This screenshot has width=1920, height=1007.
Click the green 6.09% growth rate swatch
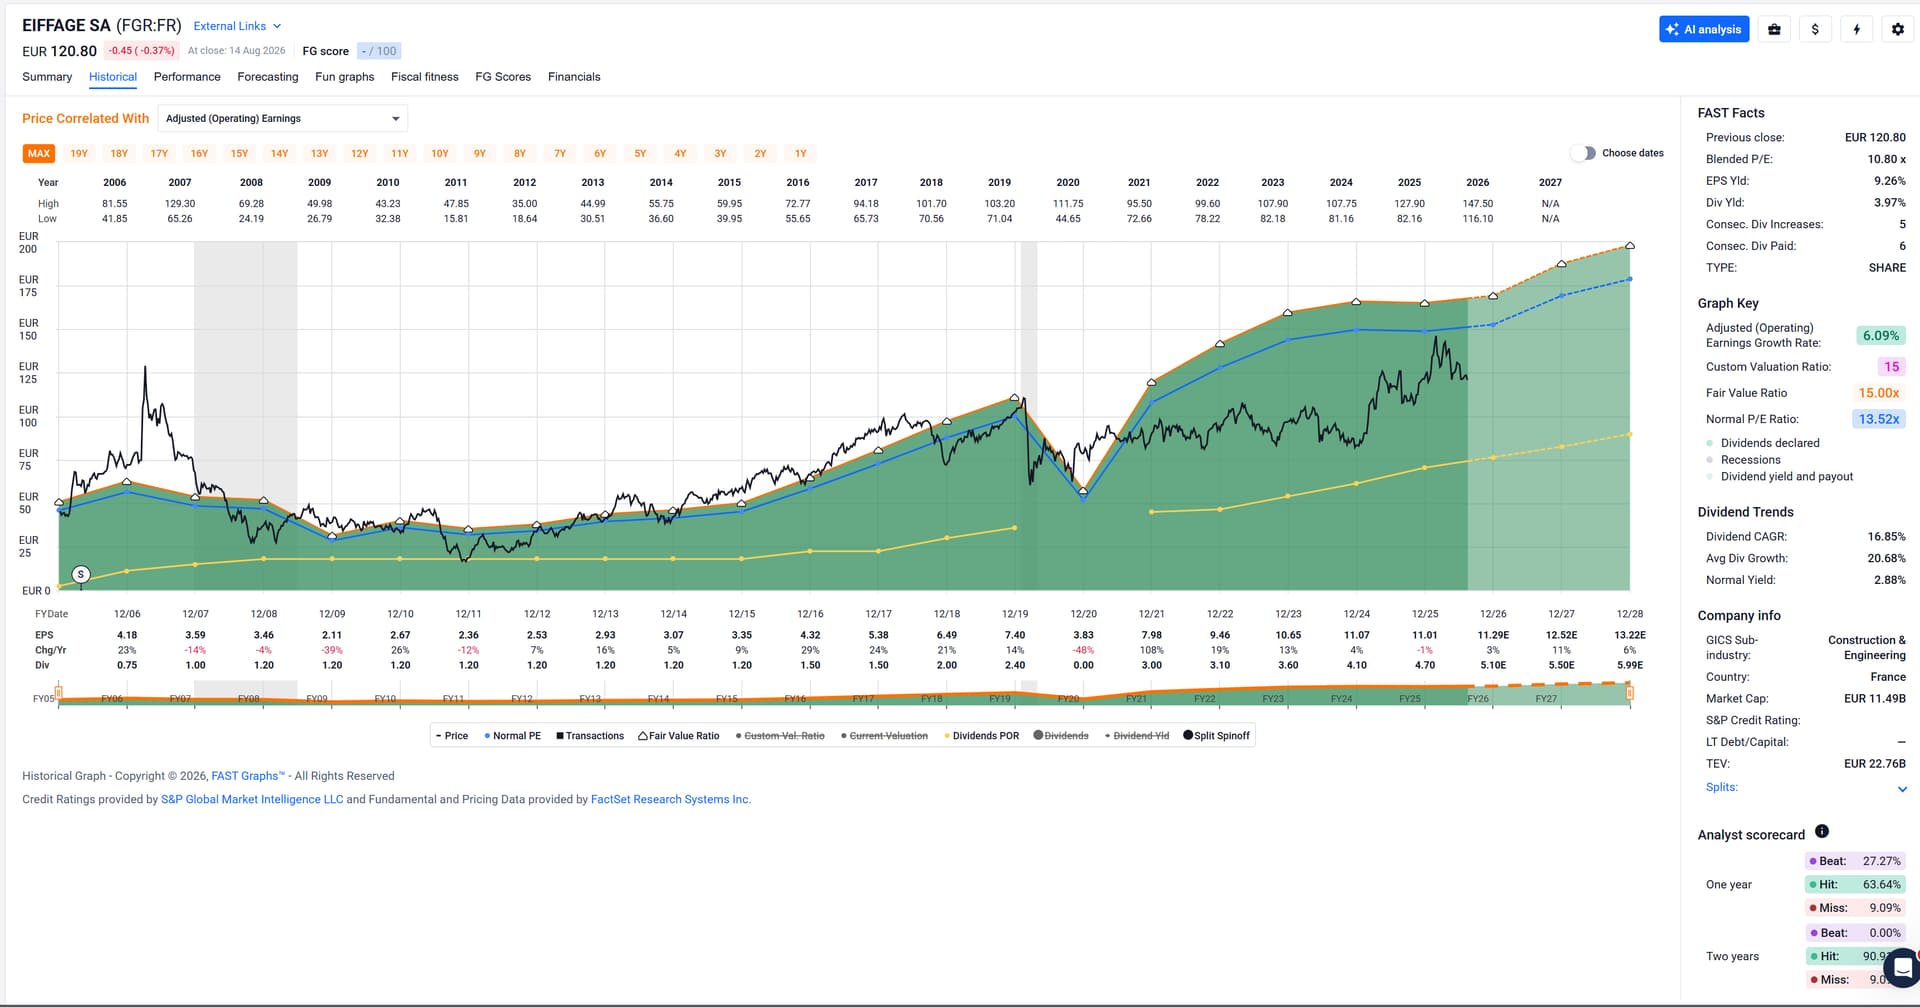click(1880, 336)
